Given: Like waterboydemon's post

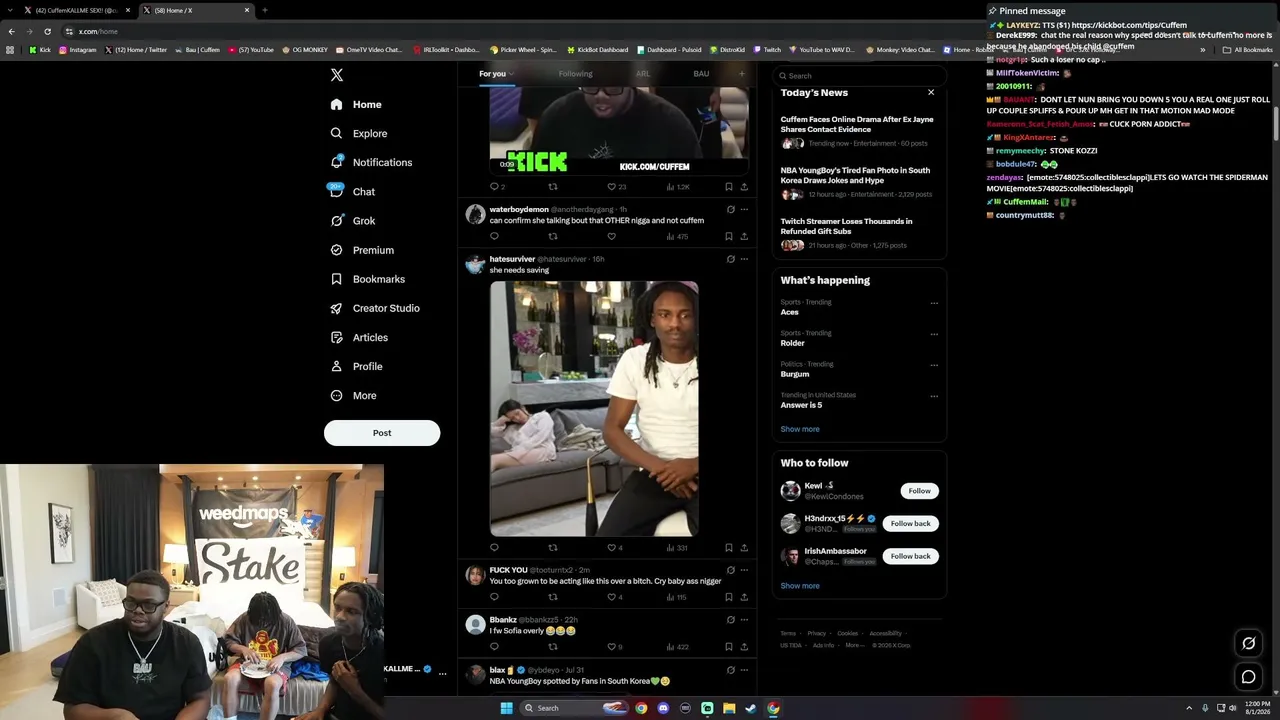Looking at the screenshot, I should pos(612,237).
